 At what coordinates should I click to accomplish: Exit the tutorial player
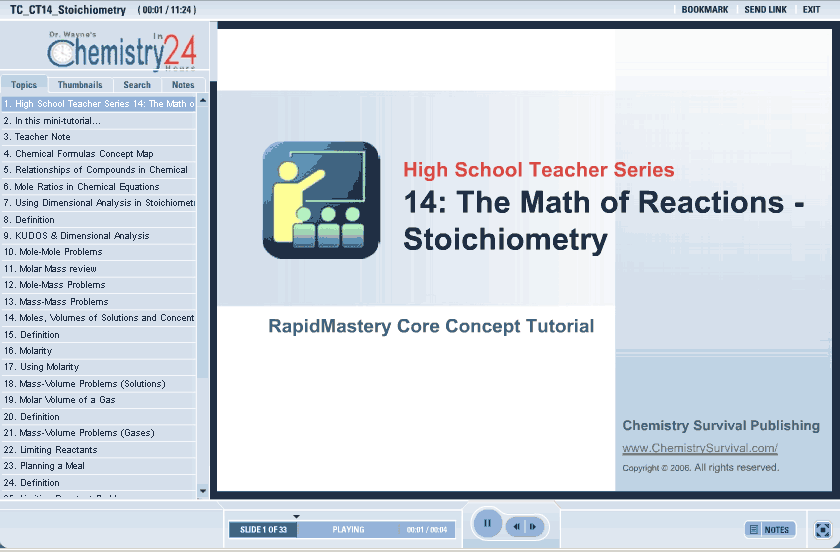(x=811, y=9)
